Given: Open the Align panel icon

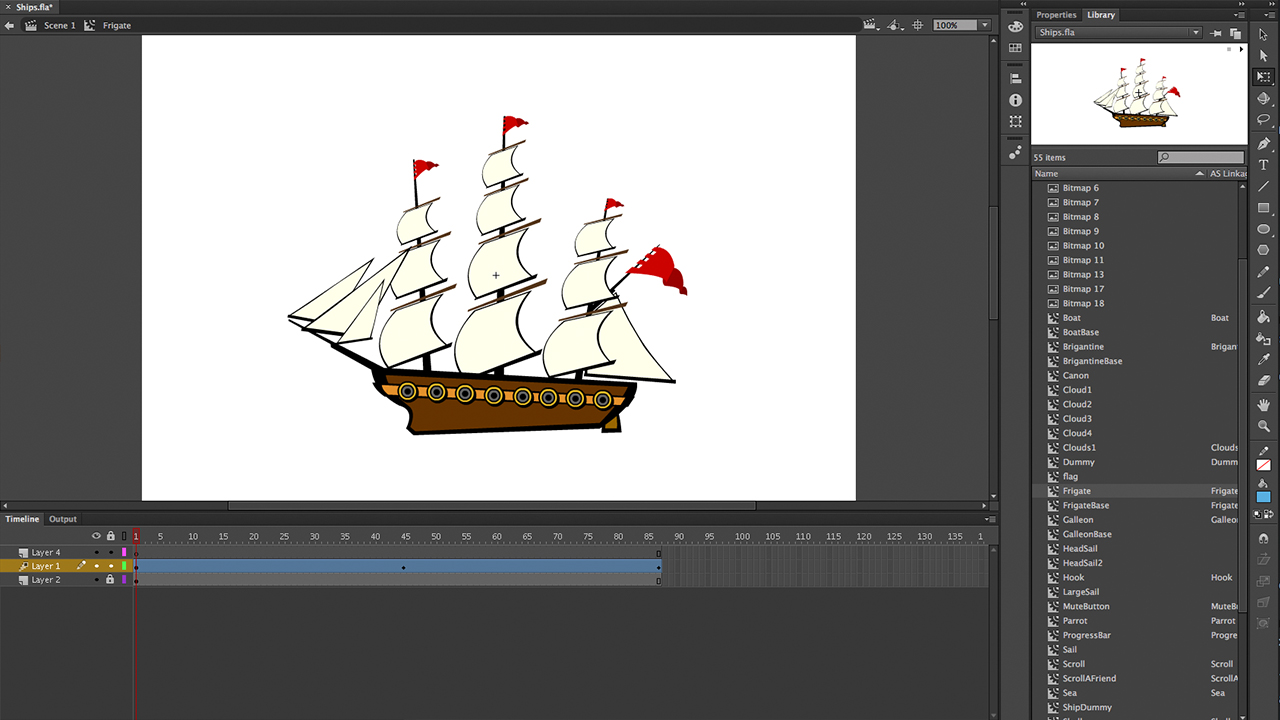Looking at the screenshot, I should (x=1016, y=78).
